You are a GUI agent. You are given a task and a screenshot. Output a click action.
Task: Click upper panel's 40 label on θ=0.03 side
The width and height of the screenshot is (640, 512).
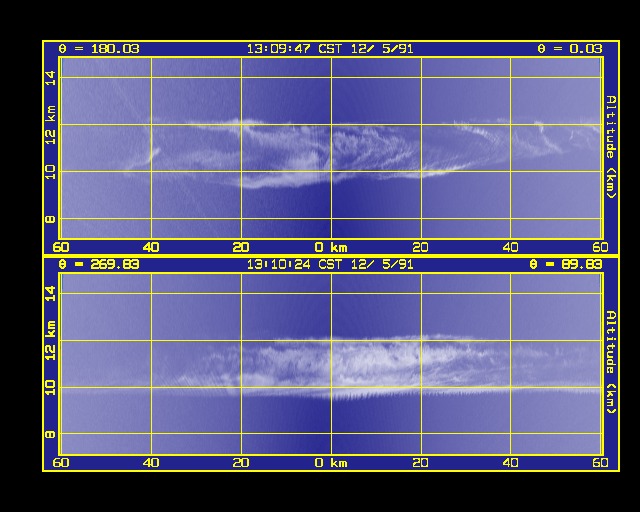click(510, 247)
